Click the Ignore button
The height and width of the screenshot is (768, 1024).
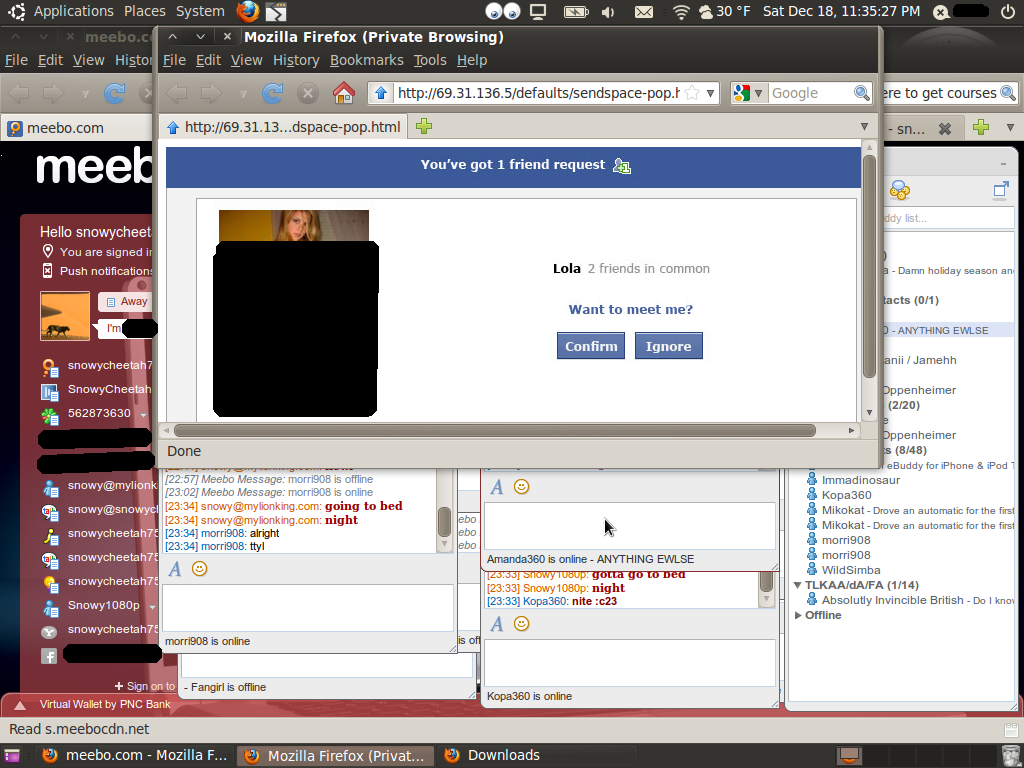click(668, 346)
